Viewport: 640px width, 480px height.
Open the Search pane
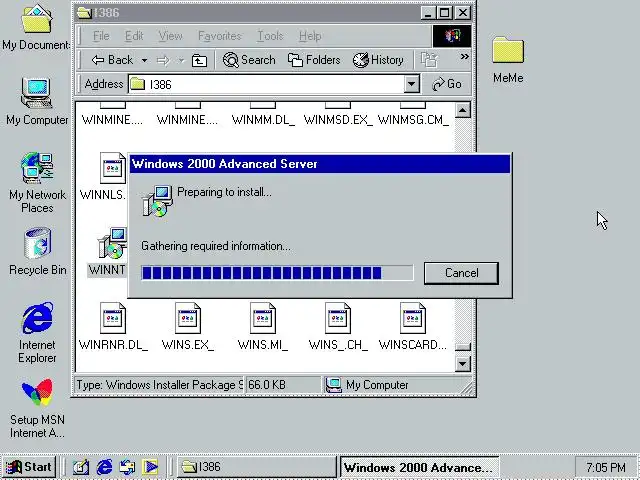249,60
